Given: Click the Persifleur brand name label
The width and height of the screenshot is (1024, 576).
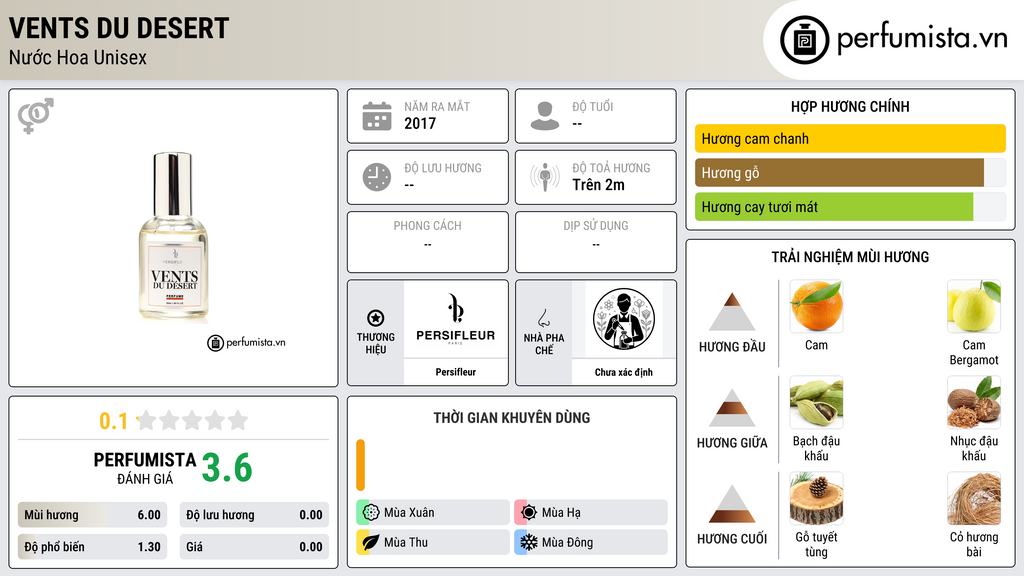Looking at the screenshot, I should (x=456, y=372).
